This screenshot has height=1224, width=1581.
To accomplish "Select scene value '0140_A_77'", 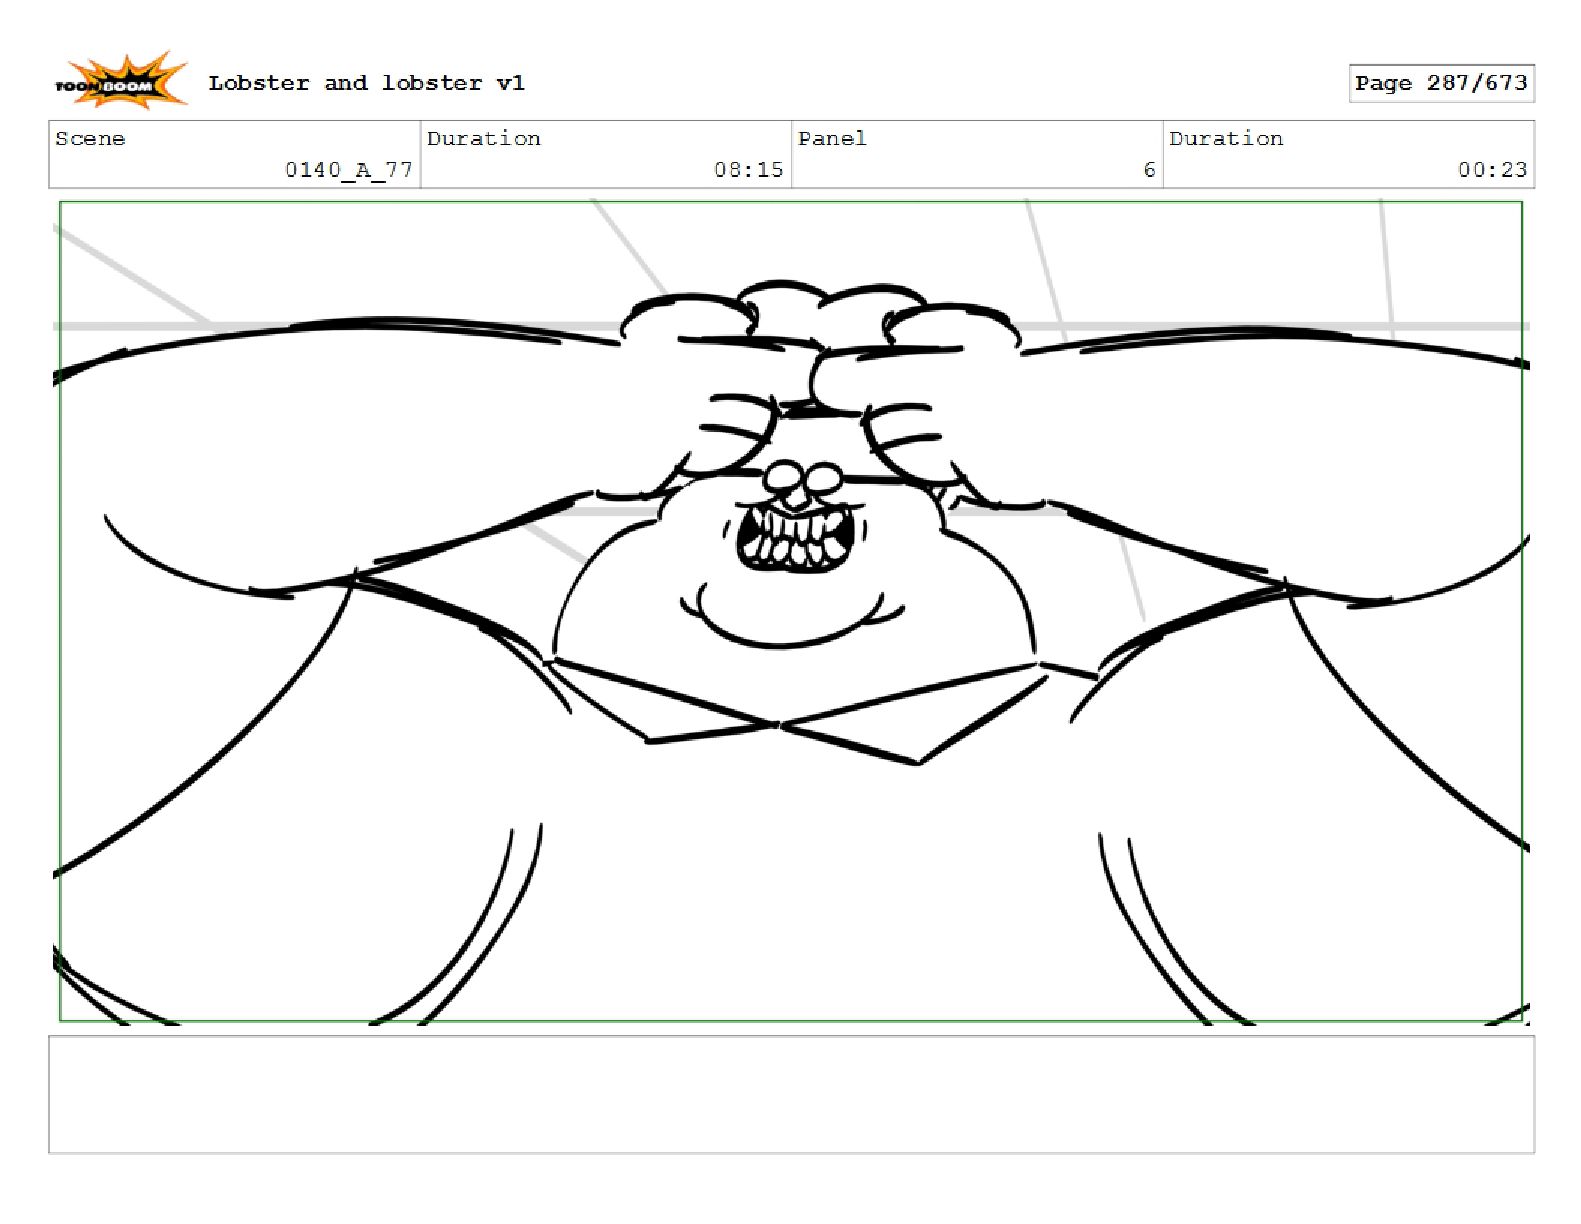I will pyautogui.click(x=349, y=170).
